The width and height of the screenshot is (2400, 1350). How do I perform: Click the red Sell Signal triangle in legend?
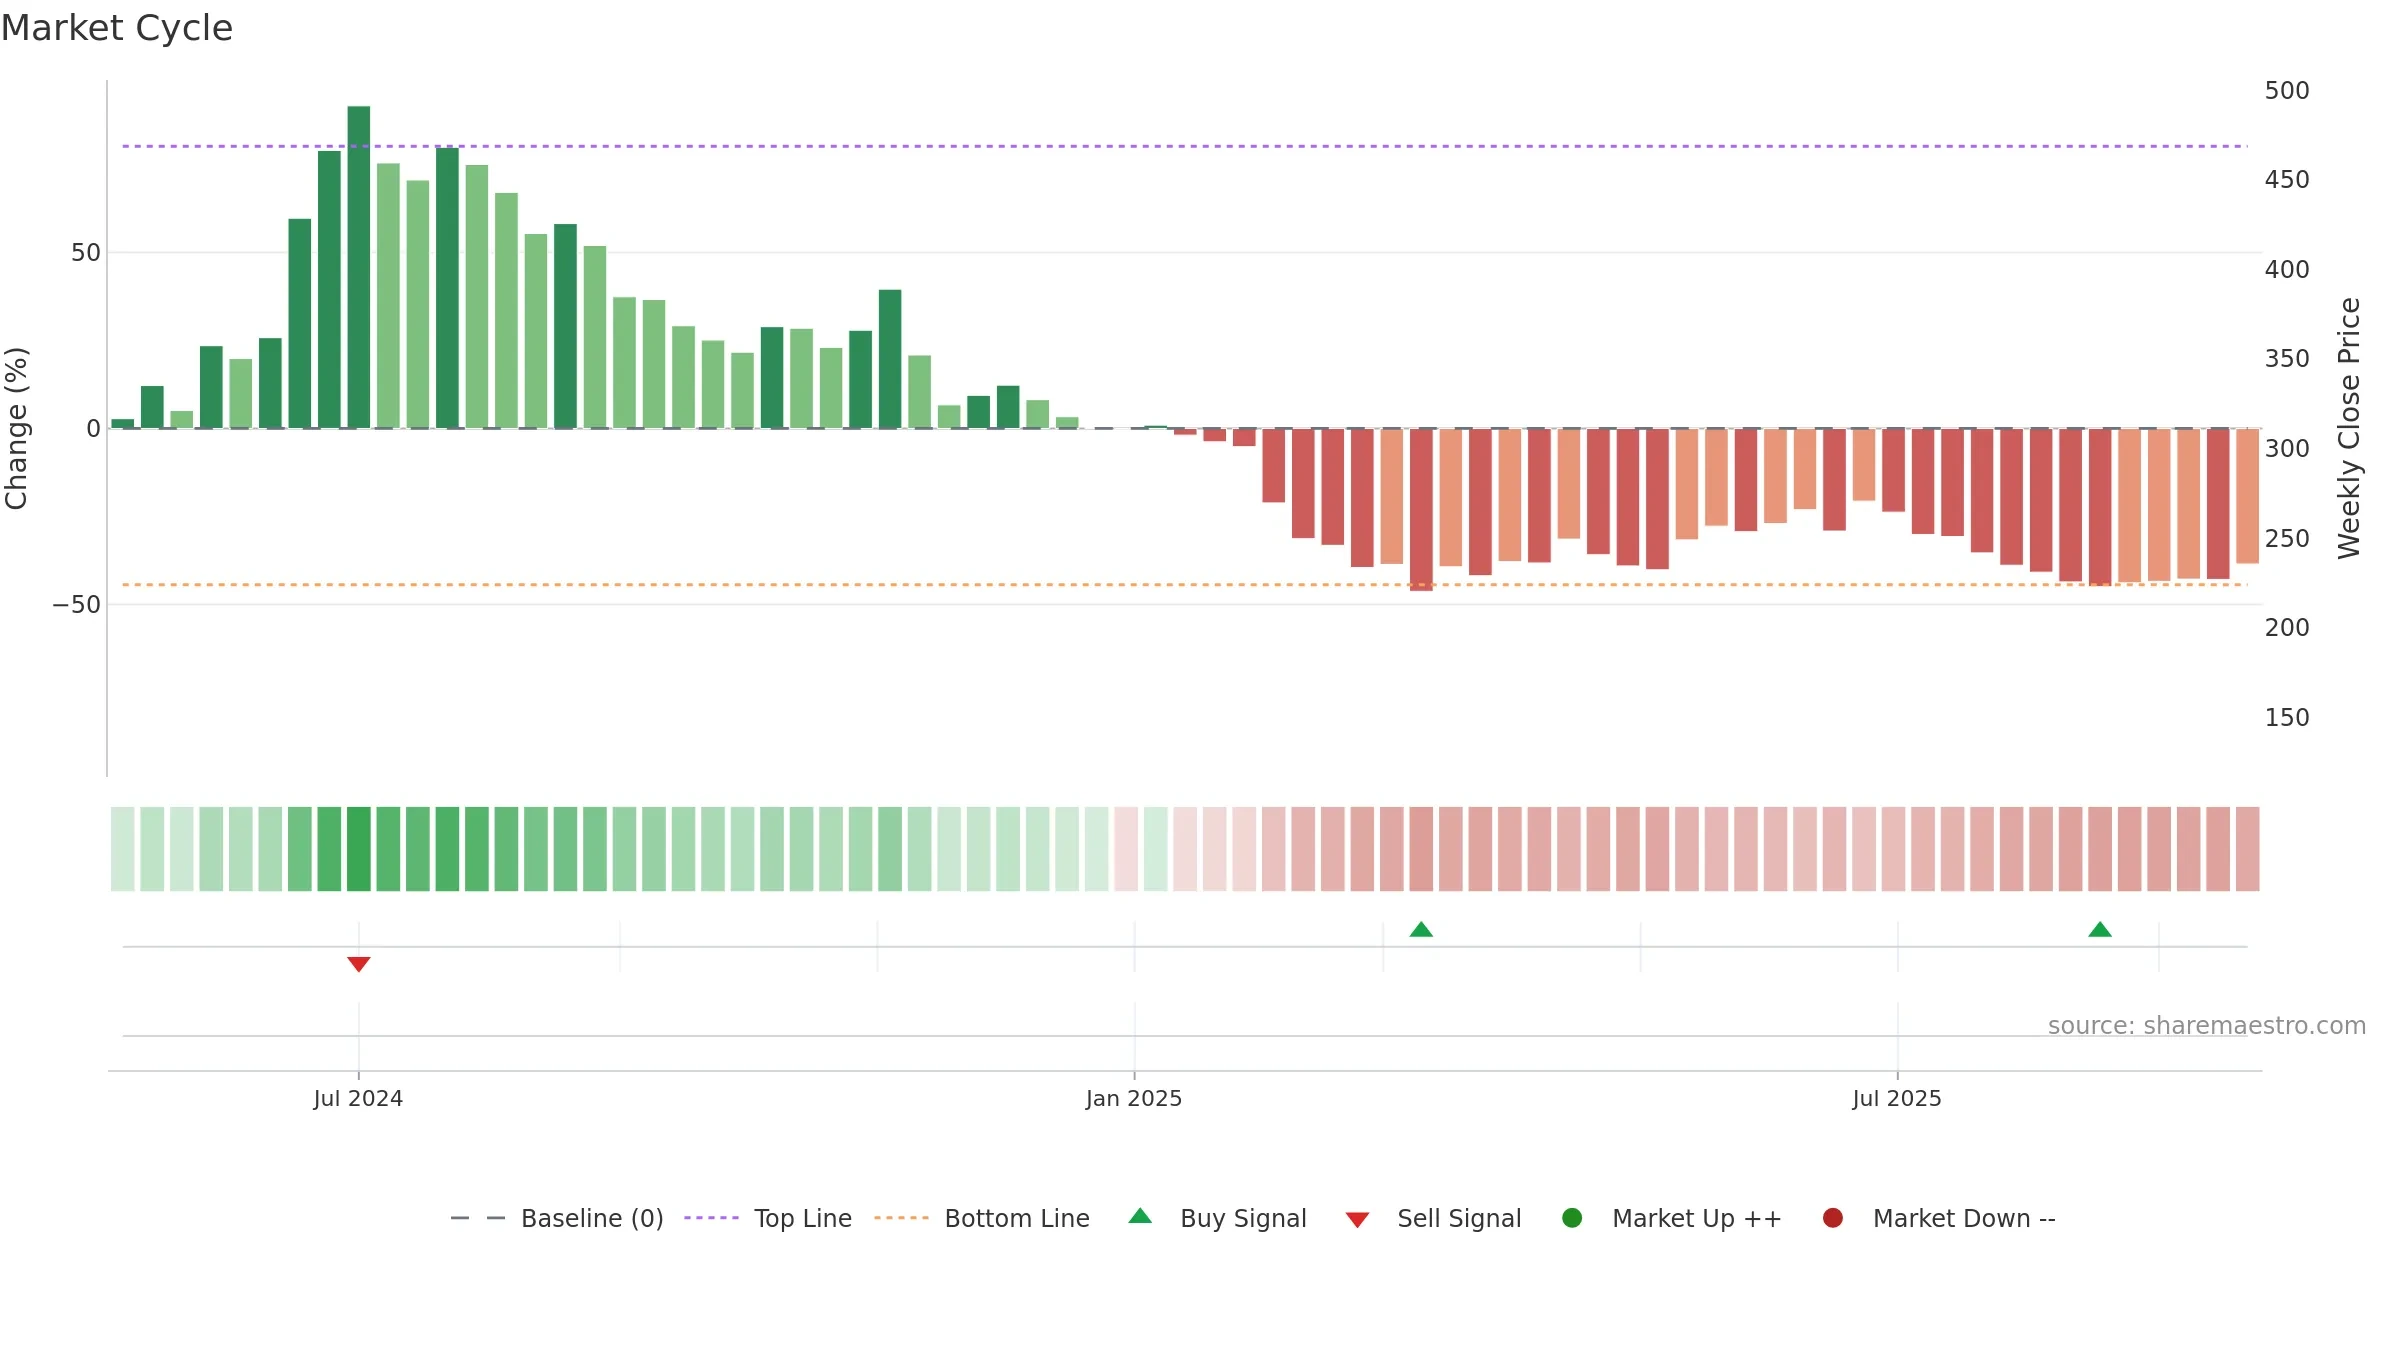(x=1357, y=1220)
